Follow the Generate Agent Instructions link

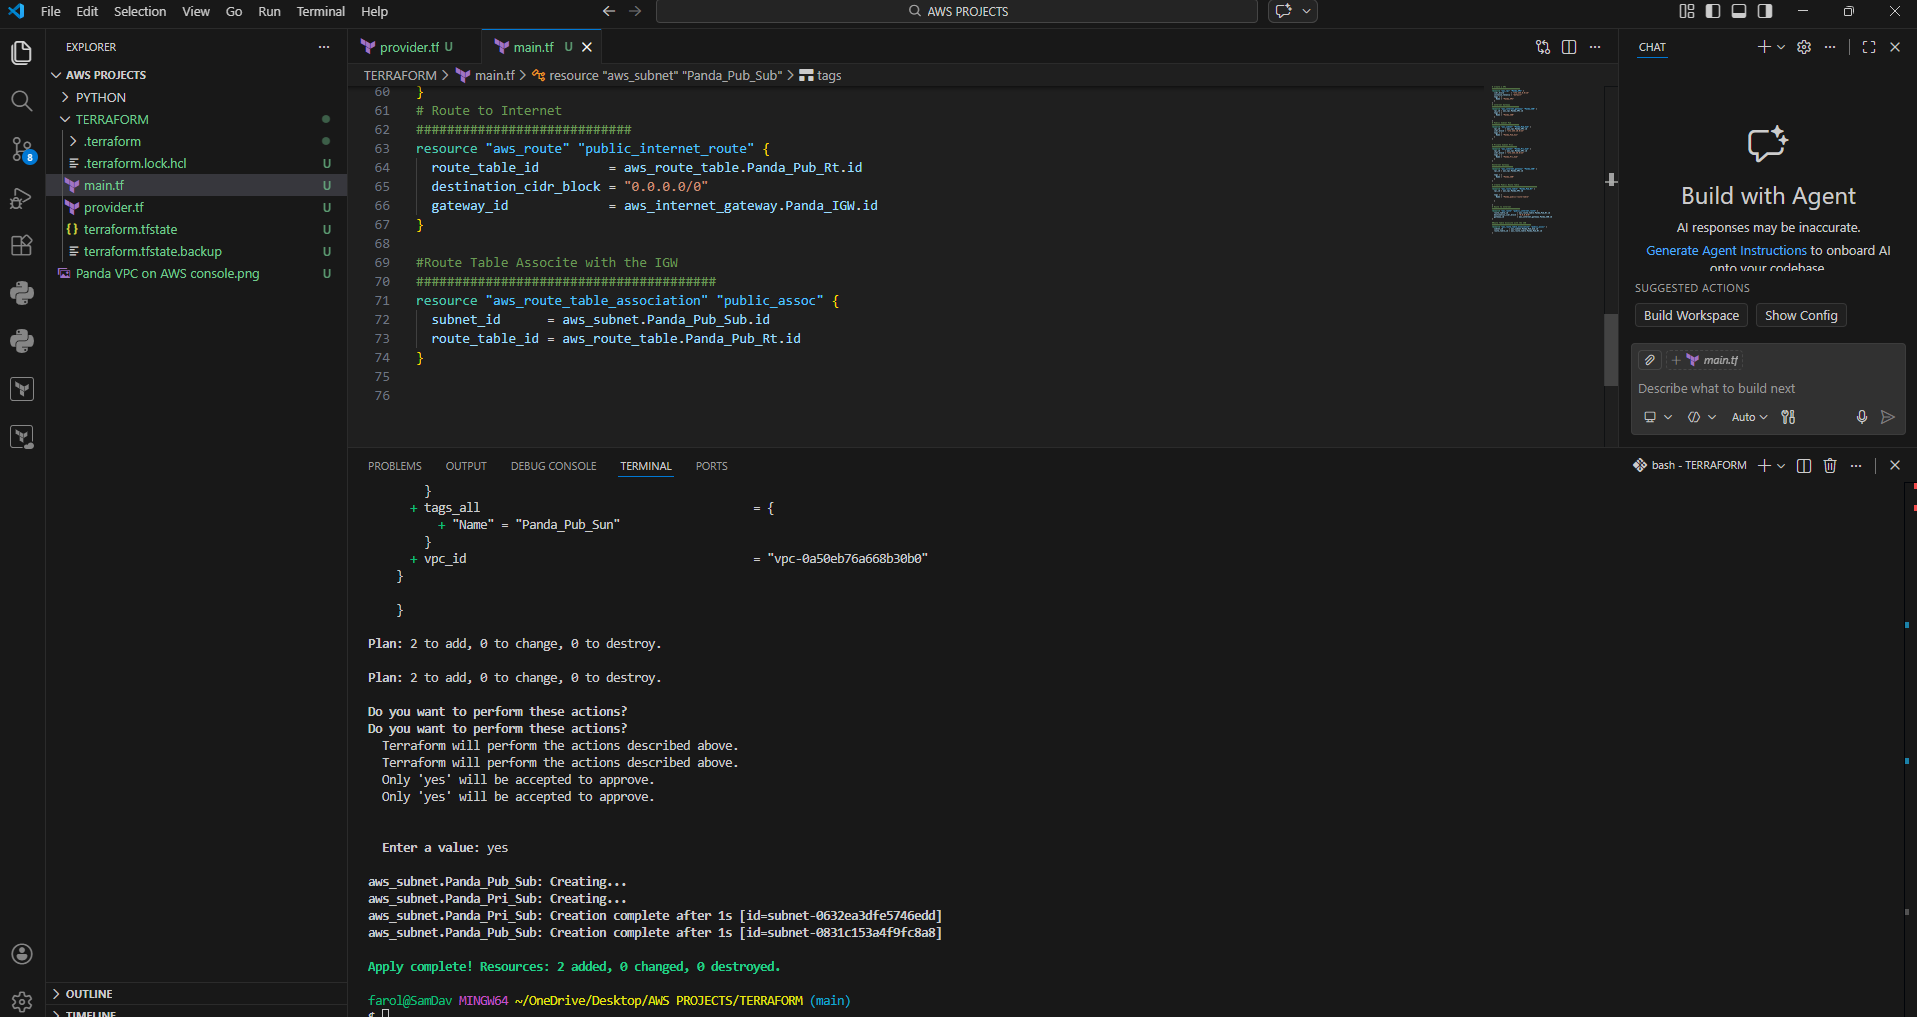pyautogui.click(x=1726, y=251)
